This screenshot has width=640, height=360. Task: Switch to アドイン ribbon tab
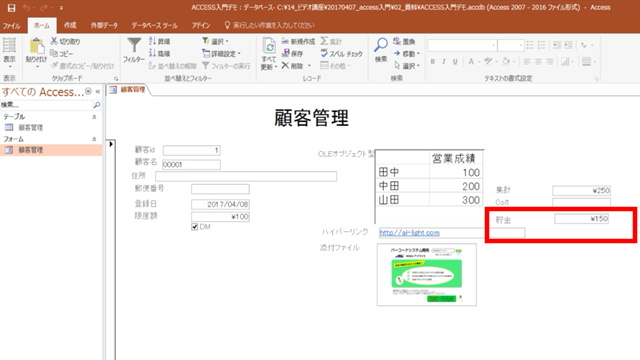coord(201,25)
